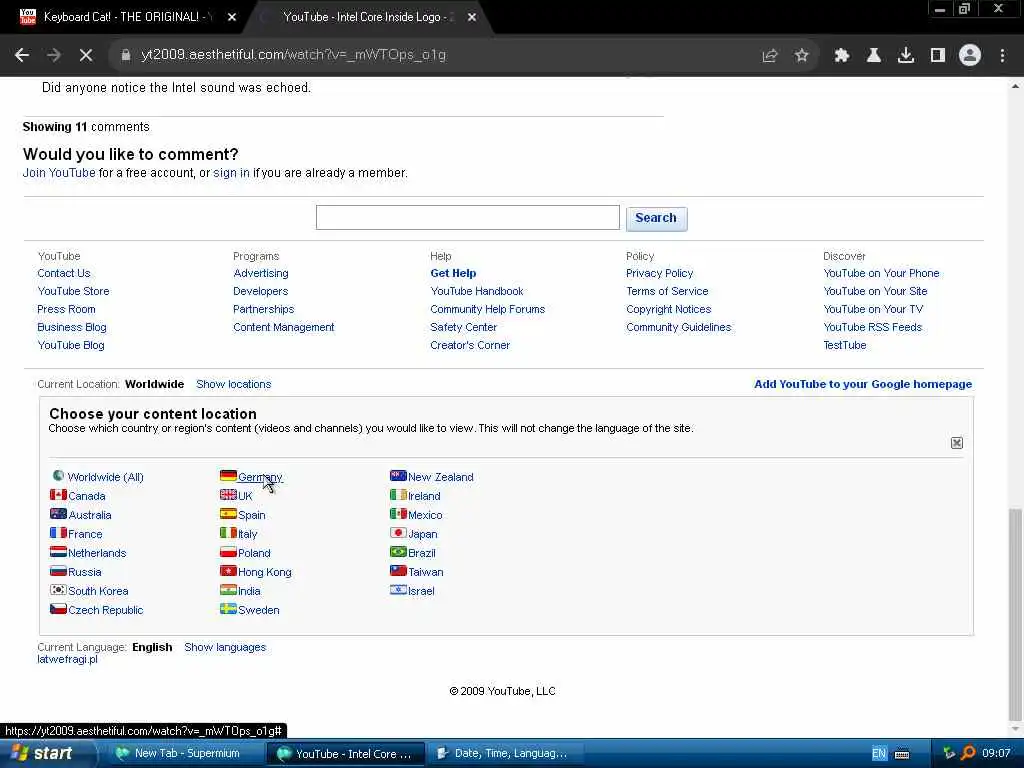
Task: Open the browser three-dot menu
Action: [1002, 56]
